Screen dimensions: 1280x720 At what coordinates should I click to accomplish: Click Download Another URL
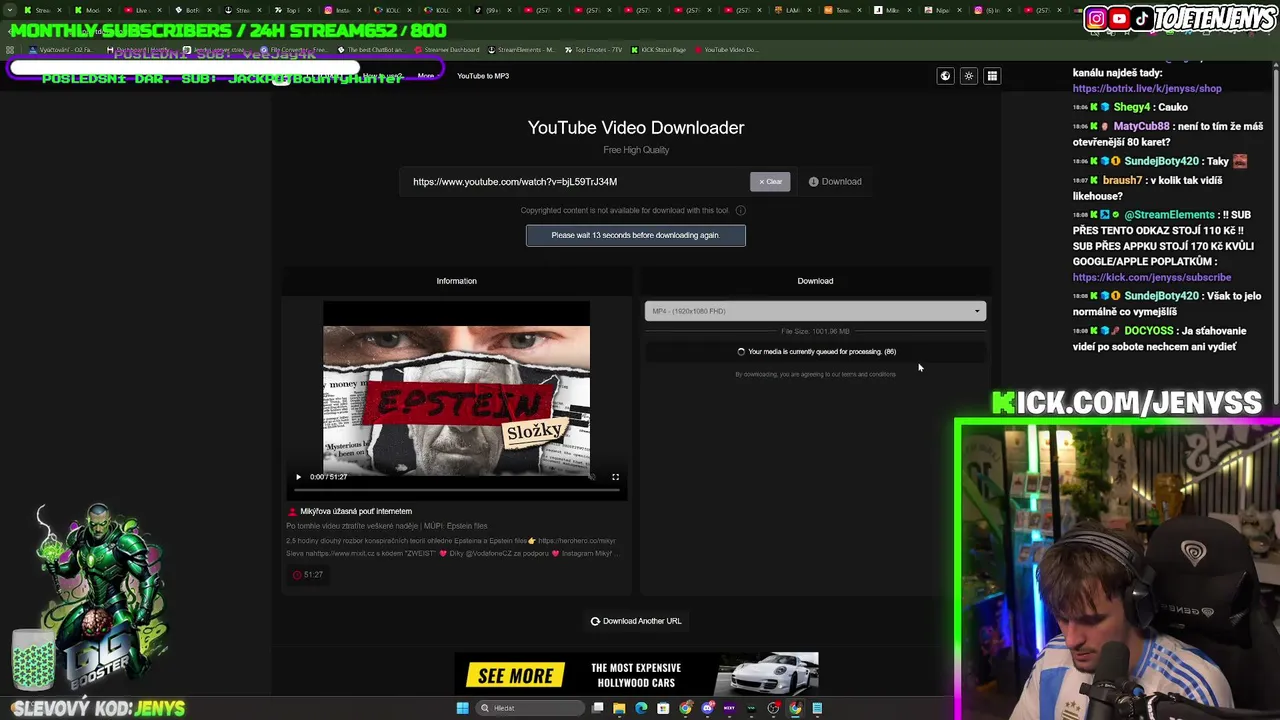pos(636,621)
